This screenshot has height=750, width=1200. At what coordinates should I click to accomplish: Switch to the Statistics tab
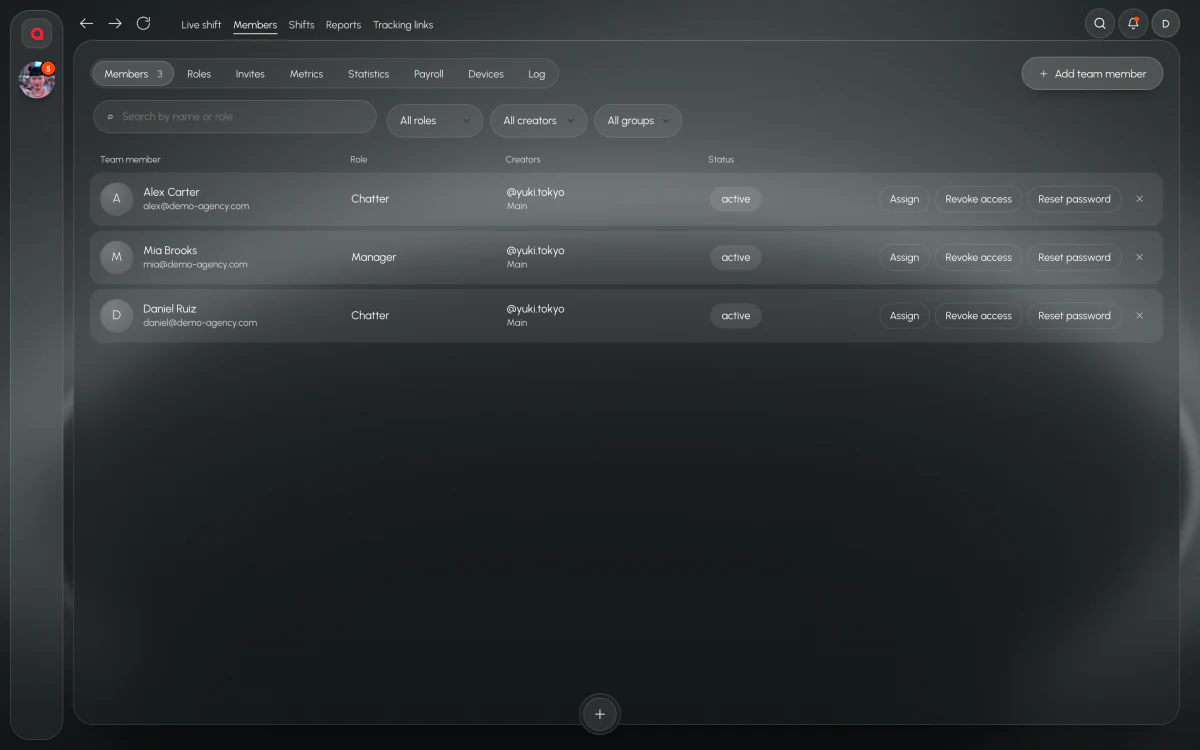pyautogui.click(x=368, y=74)
